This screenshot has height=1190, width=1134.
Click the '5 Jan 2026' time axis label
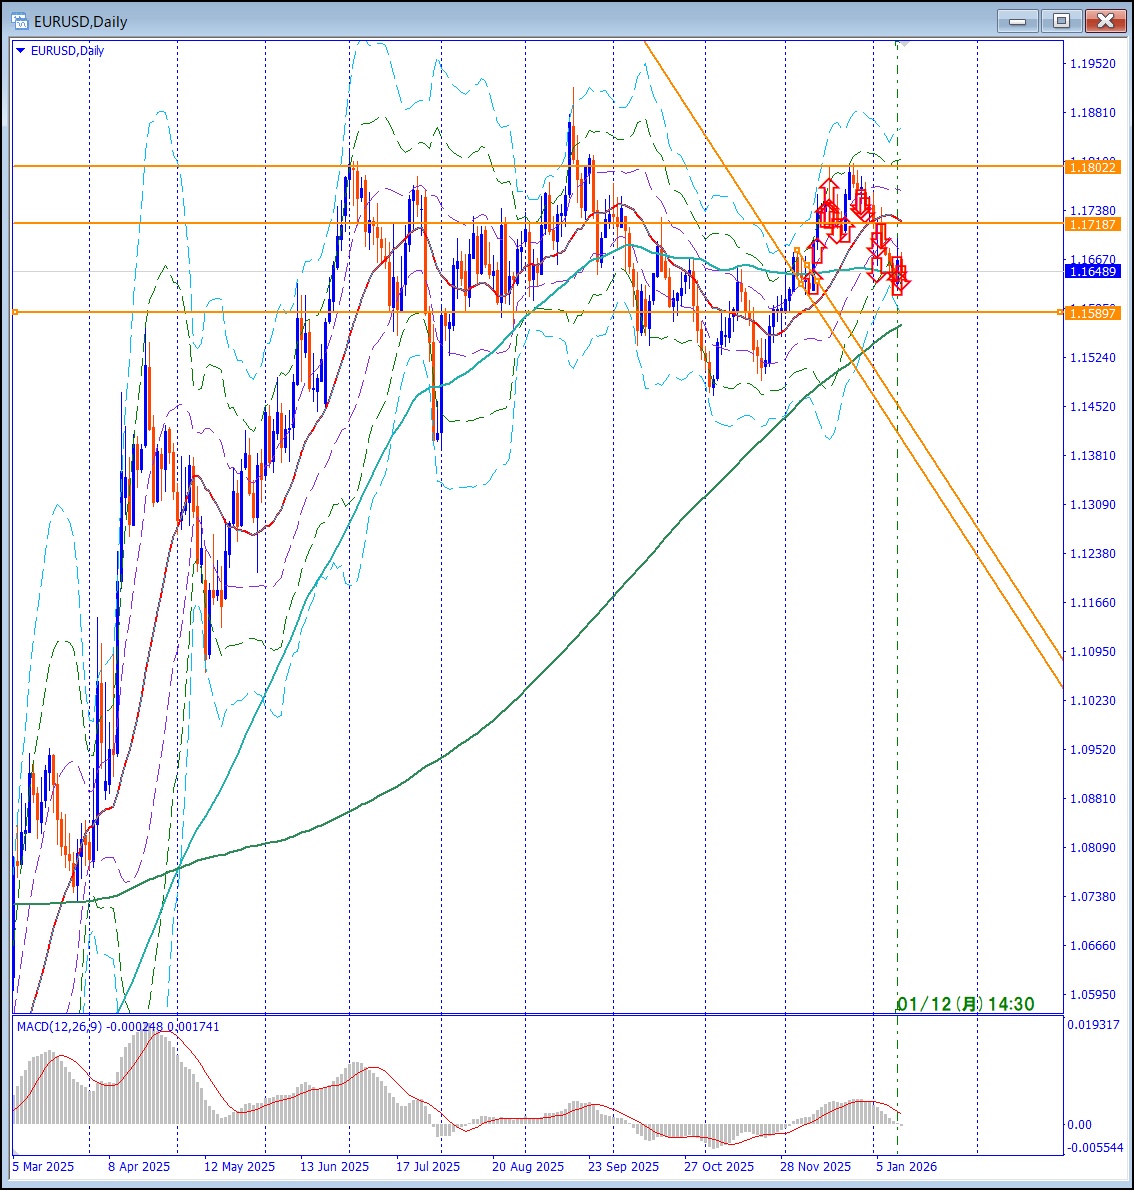[906, 1166]
